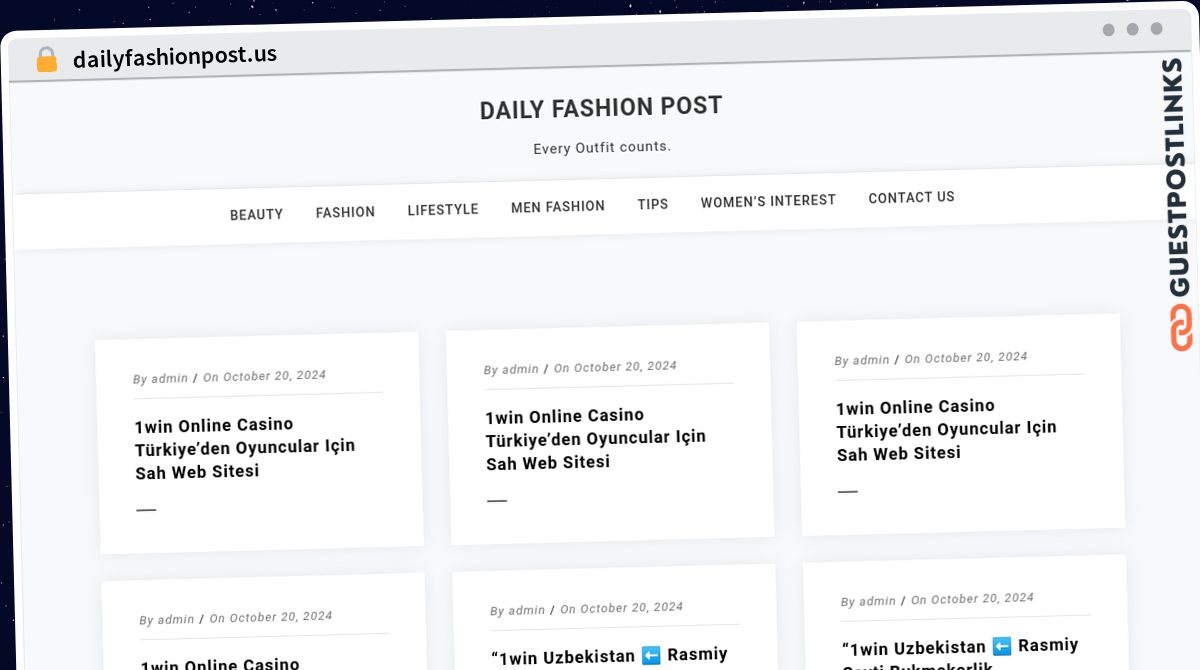Open the Fashion menu item
This screenshot has width=1200, height=670.
coord(345,212)
